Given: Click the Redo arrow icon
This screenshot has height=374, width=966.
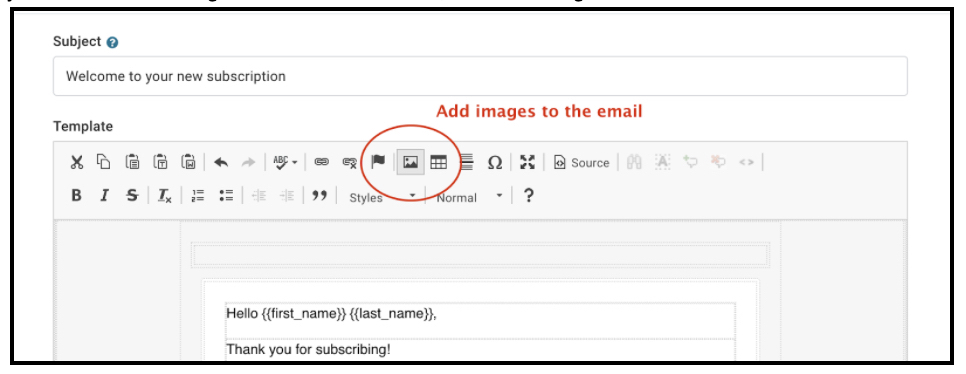Looking at the screenshot, I should click(248, 163).
